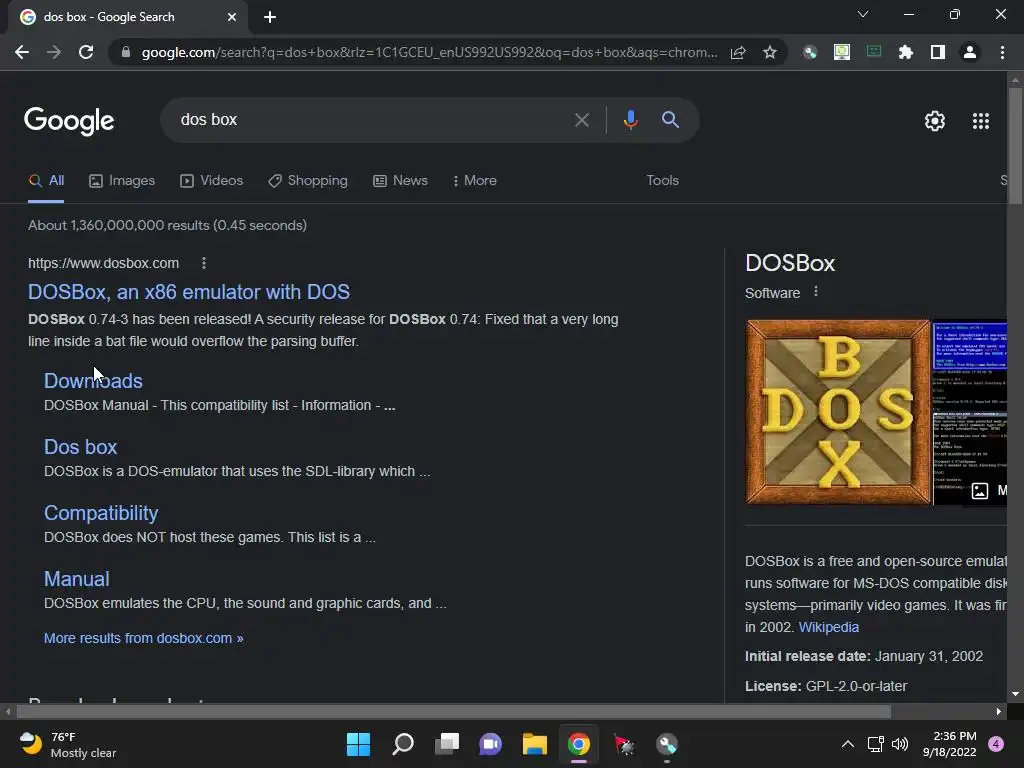
Task: Open the Compatibility sitelink
Action: pyautogui.click(x=101, y=513)
